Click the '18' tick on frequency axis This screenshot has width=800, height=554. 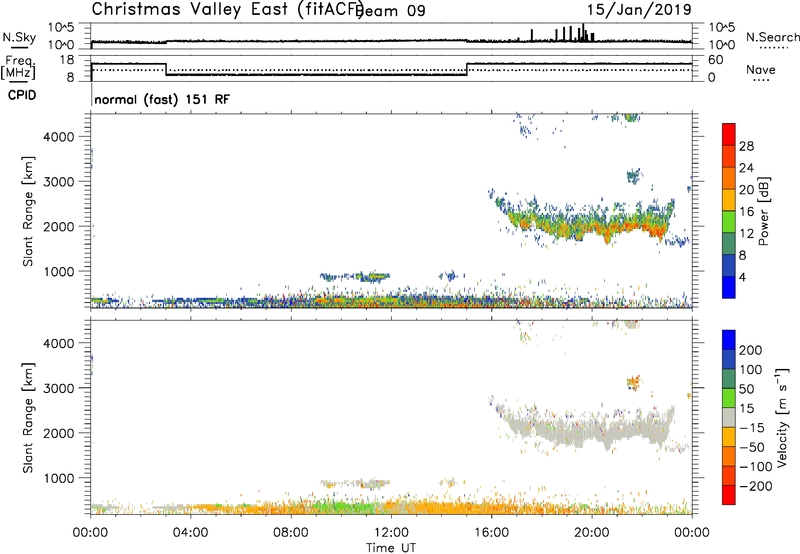click(66, 60)
